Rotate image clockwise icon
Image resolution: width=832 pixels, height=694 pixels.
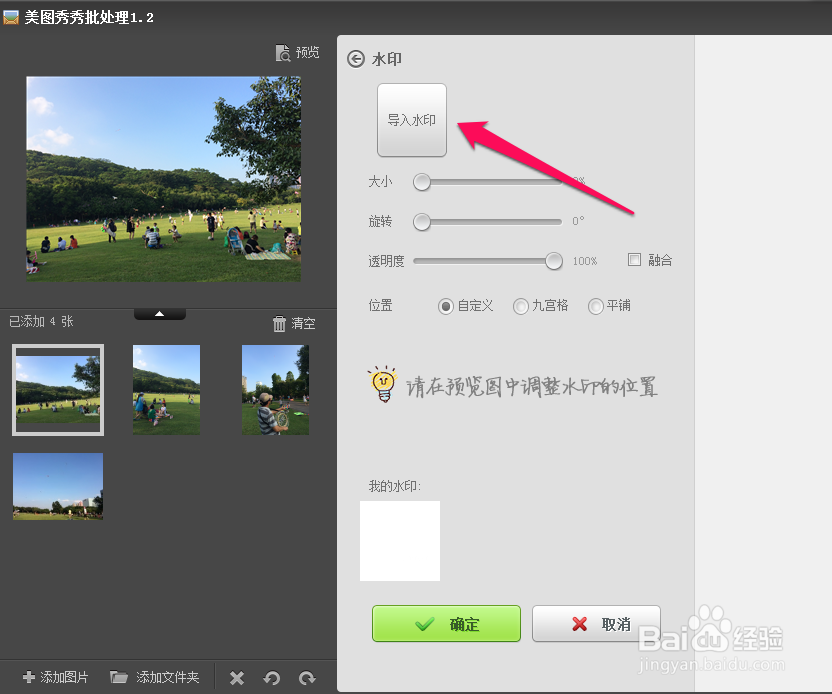pos(307,678)
